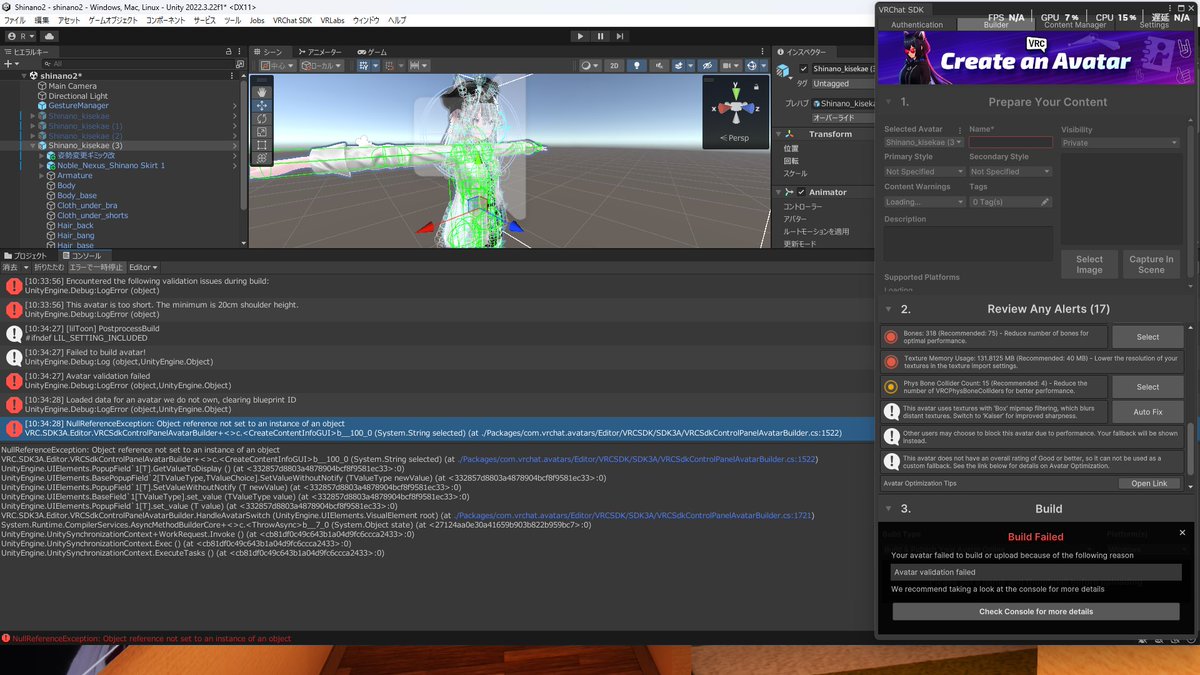Viewport: 1200px width, 675px height.
Task: Open the ローカル handle rotation dropdown
Action: [321, 66]
